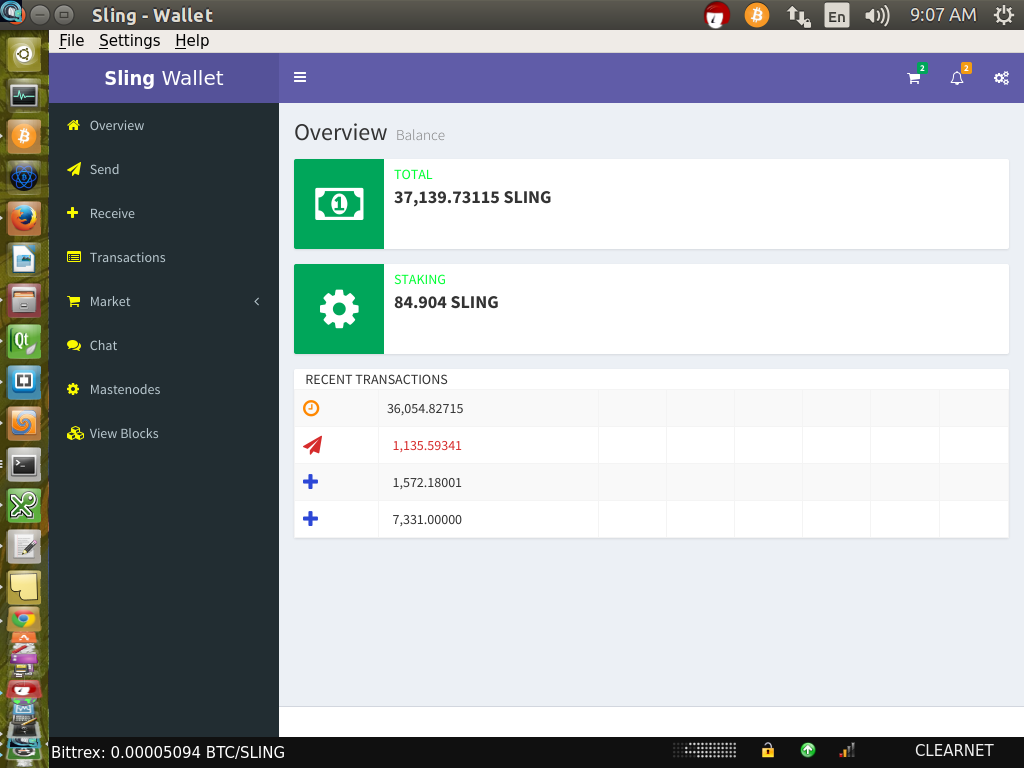Open the header gears settings icon
Screen dimensions: 1024x768
[x=1001, y=78]
